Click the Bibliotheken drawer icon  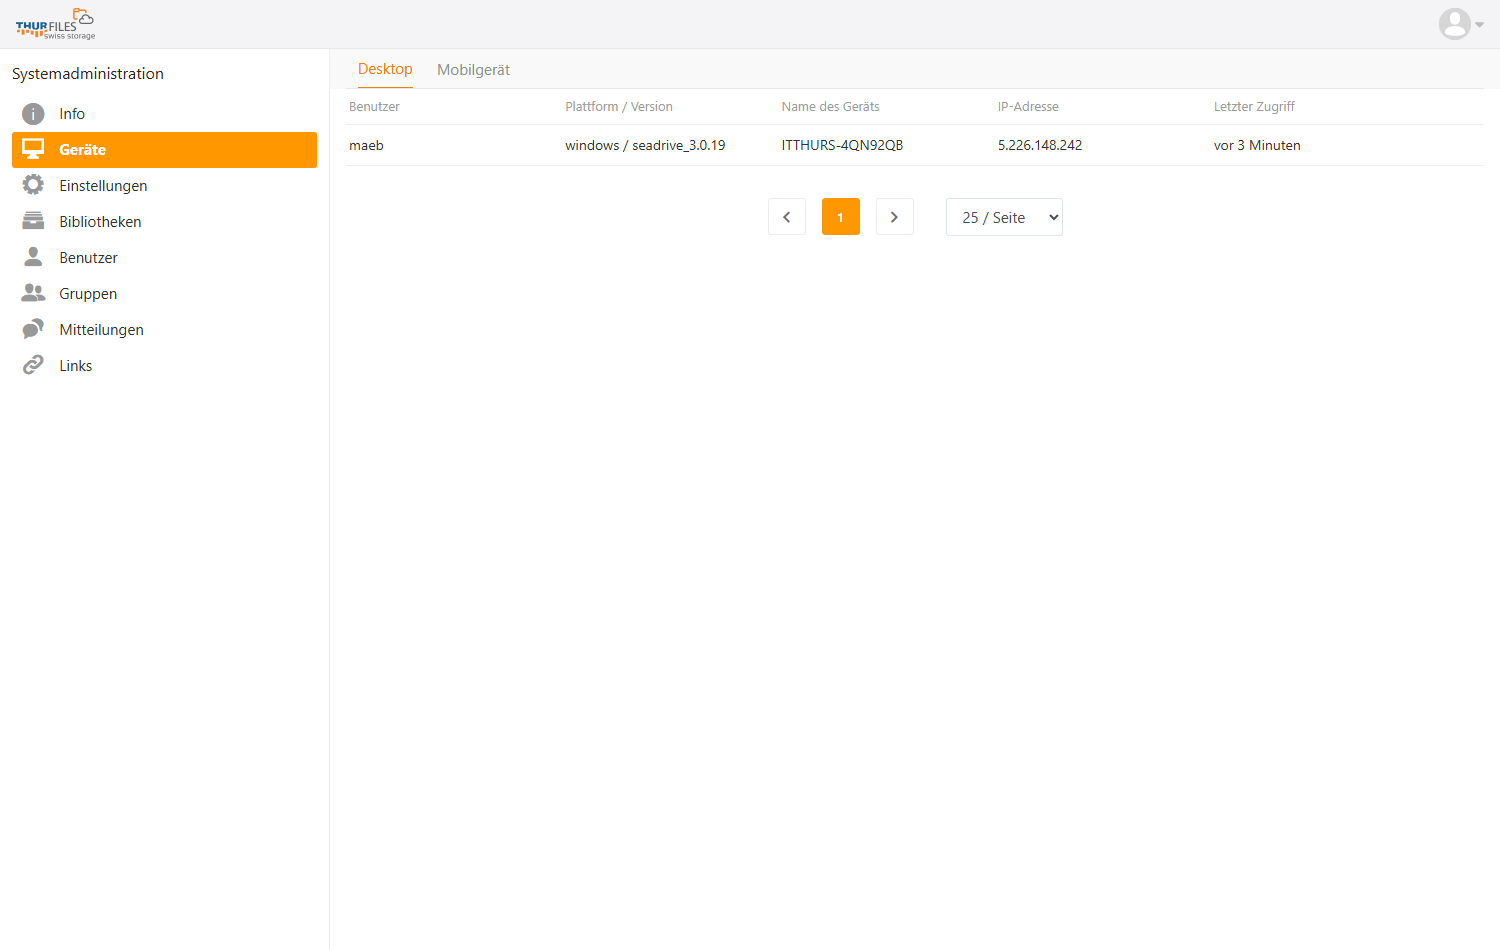pyautogui.click(x=33, y=221)
